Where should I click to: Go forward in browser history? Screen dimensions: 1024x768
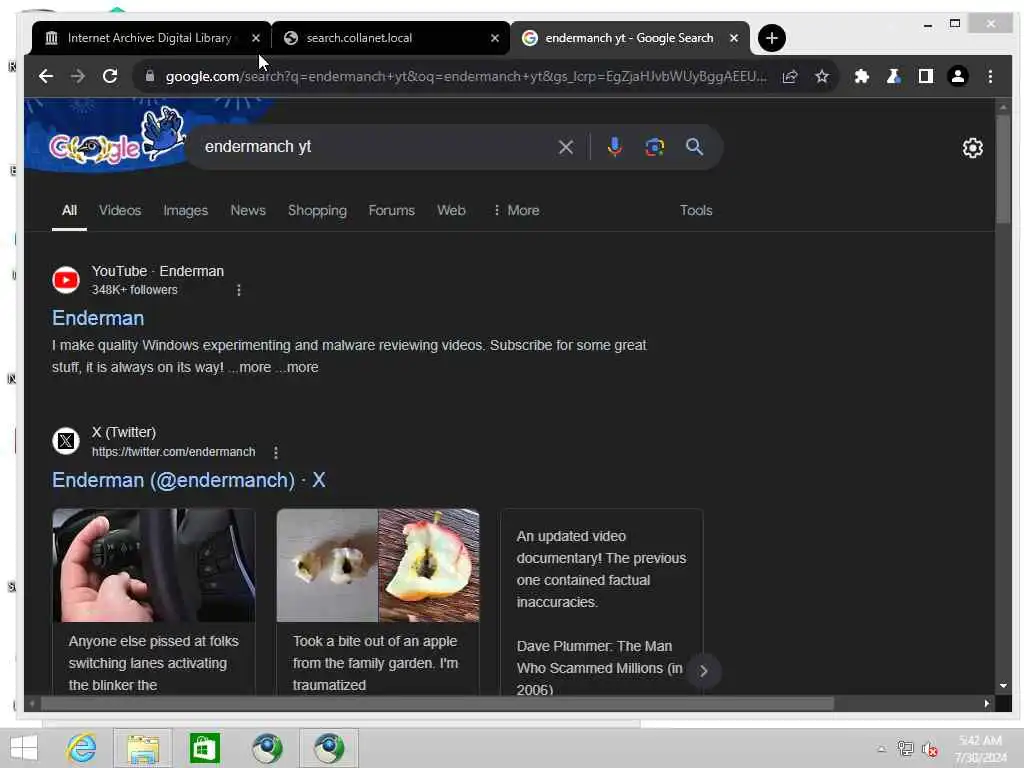(x=78, y=76)
